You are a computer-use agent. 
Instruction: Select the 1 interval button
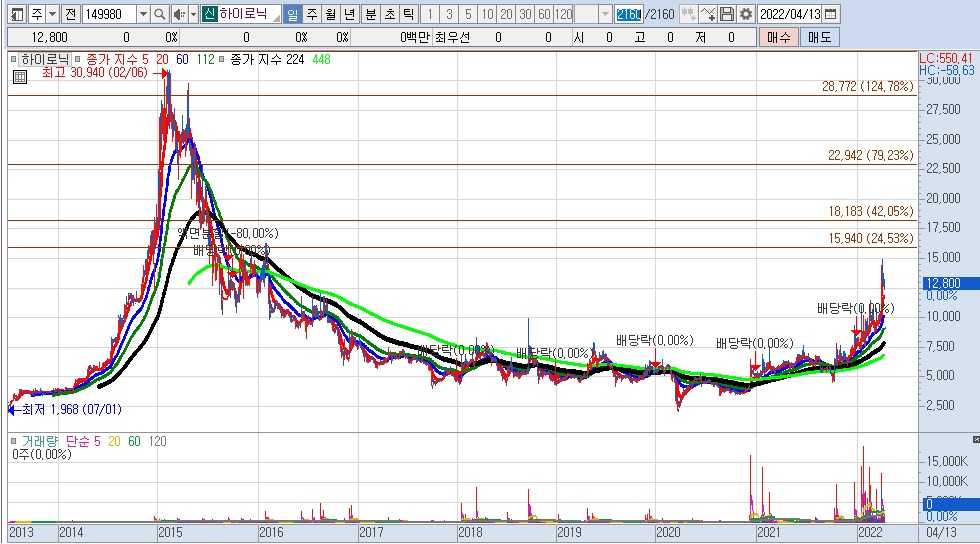tap(429, 14)
